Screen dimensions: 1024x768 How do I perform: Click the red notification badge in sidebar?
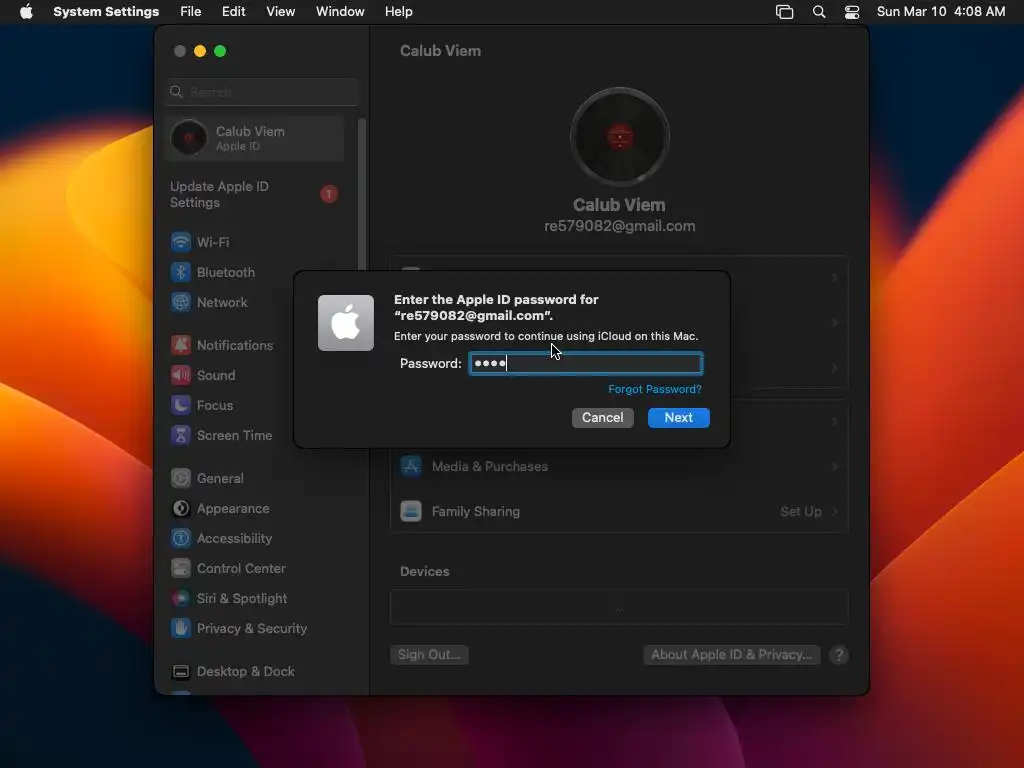pyautogui.click(x=329, y=194)
